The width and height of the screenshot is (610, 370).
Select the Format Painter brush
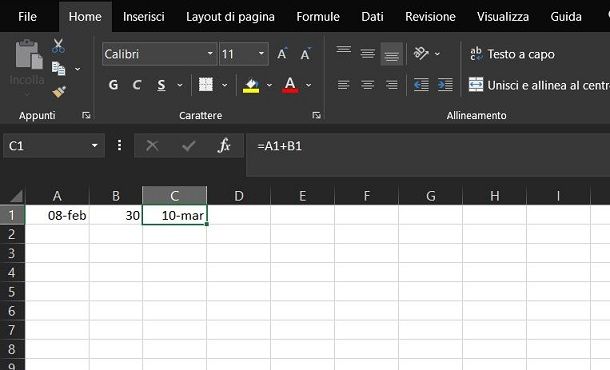tap(59, 92)
